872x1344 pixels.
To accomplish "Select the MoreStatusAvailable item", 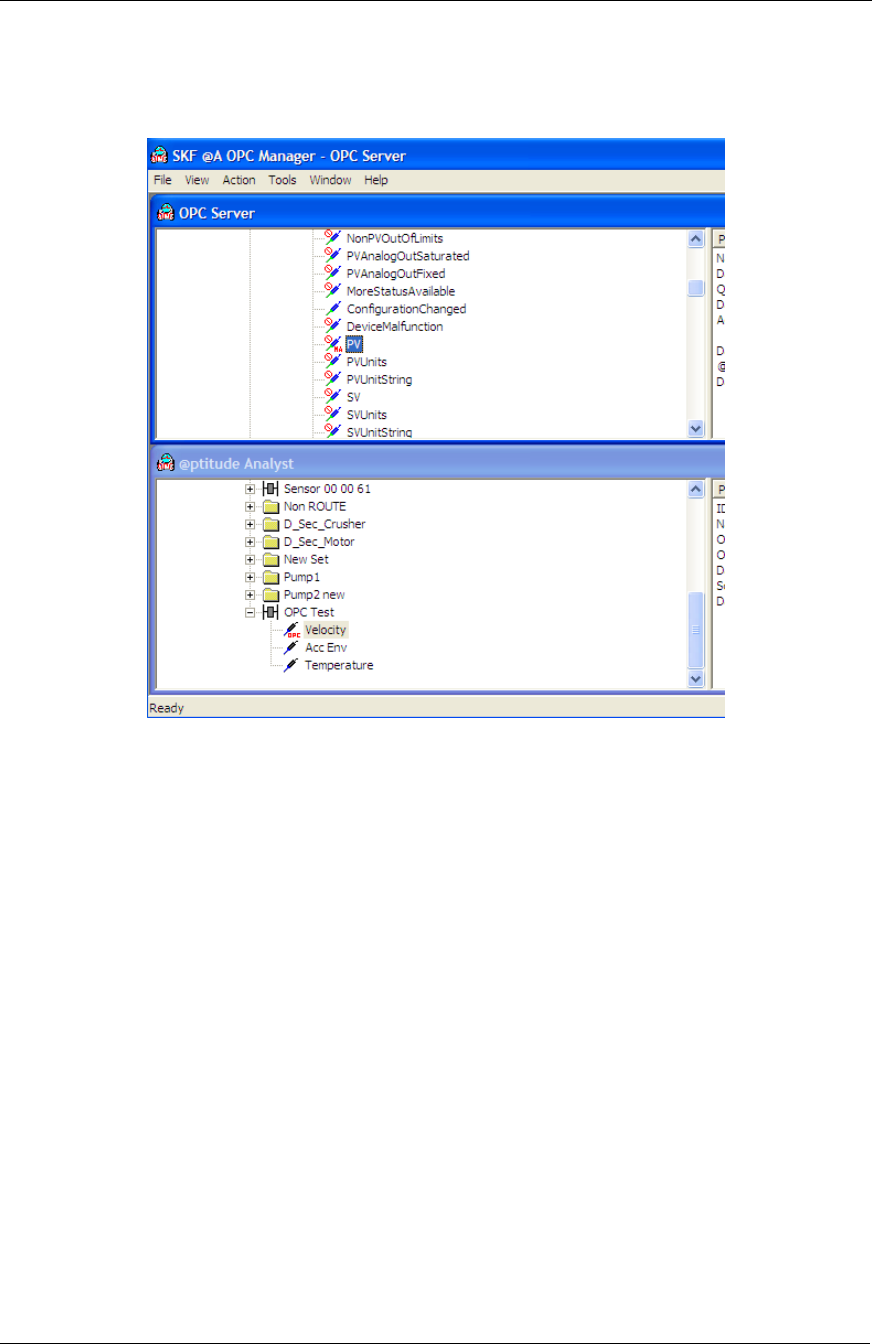I will tap(400, 291).
